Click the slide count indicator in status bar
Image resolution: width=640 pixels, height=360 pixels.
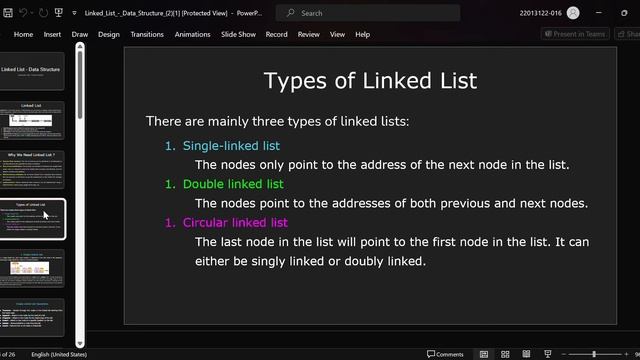point(8,354)
